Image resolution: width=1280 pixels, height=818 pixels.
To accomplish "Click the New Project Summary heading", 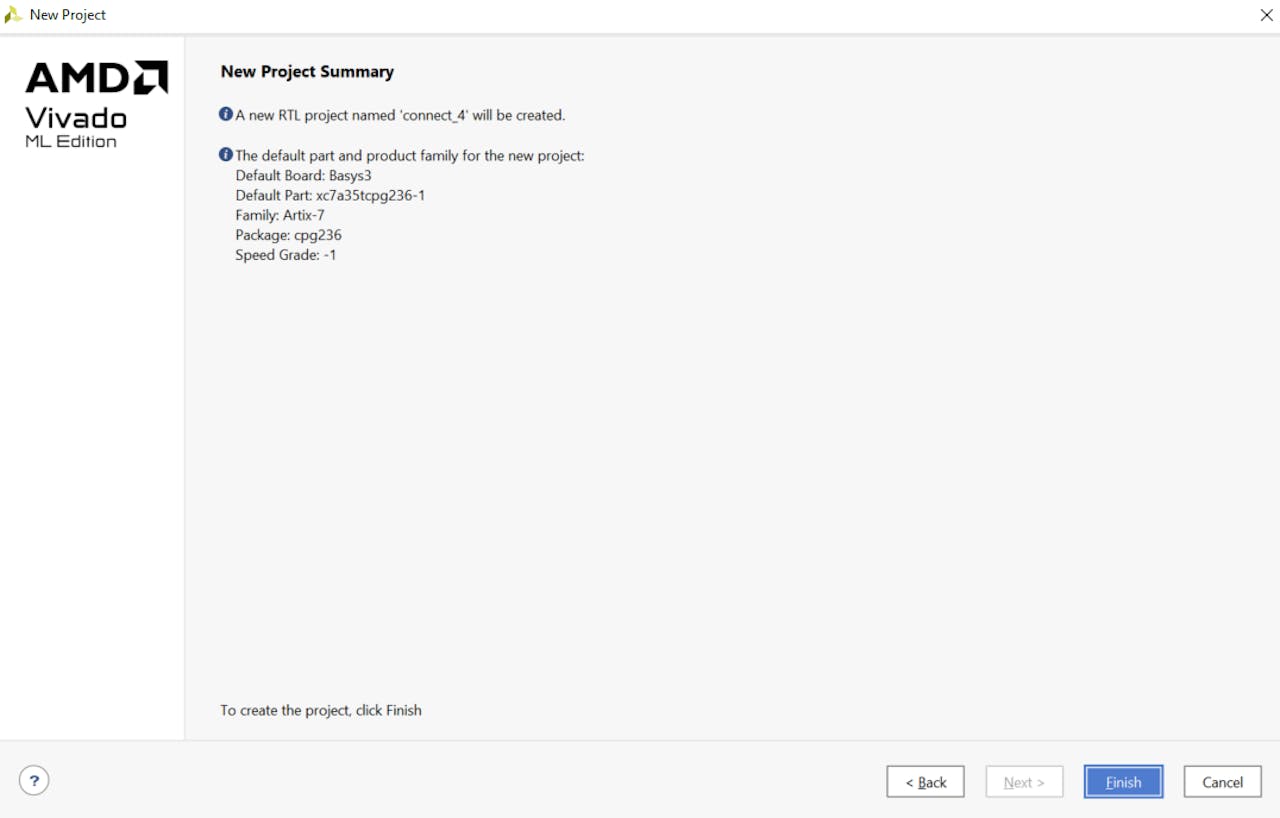I will click(307, 72).
